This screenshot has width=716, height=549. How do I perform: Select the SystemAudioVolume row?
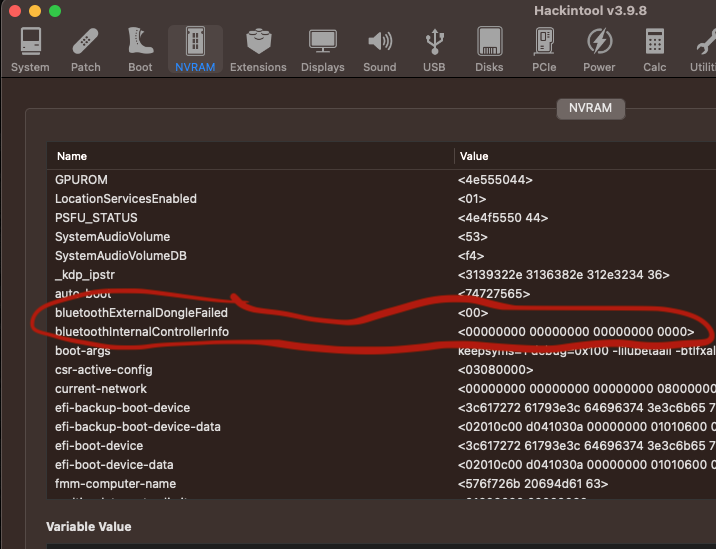381,237
